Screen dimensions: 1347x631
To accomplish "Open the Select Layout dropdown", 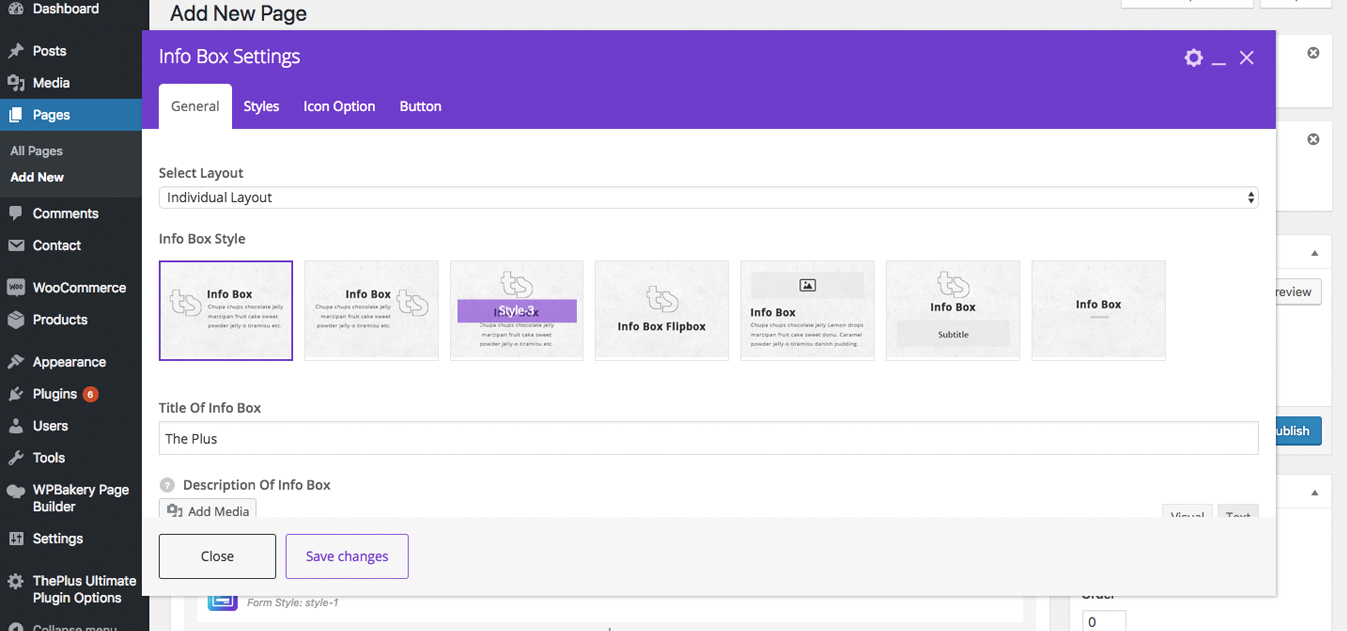I will 708,198.
